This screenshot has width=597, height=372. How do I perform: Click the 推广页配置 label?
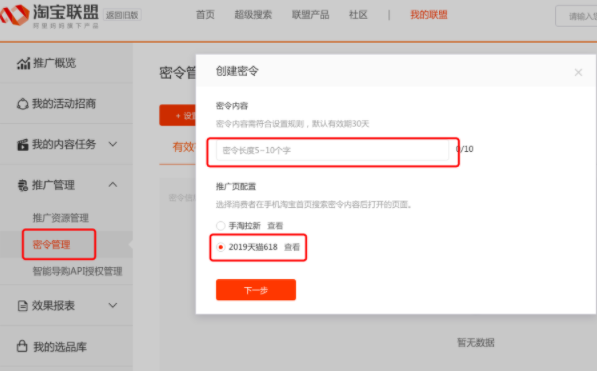(x=236, y=187)
